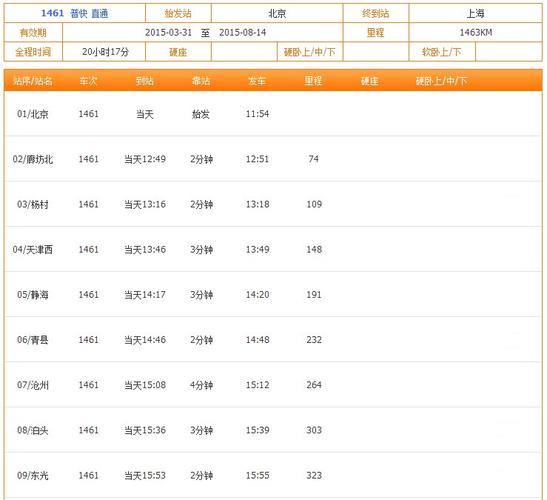This screenshot has height=500, width=547.
Task: Select total mileage 1463KM
Action: [476, 32]
